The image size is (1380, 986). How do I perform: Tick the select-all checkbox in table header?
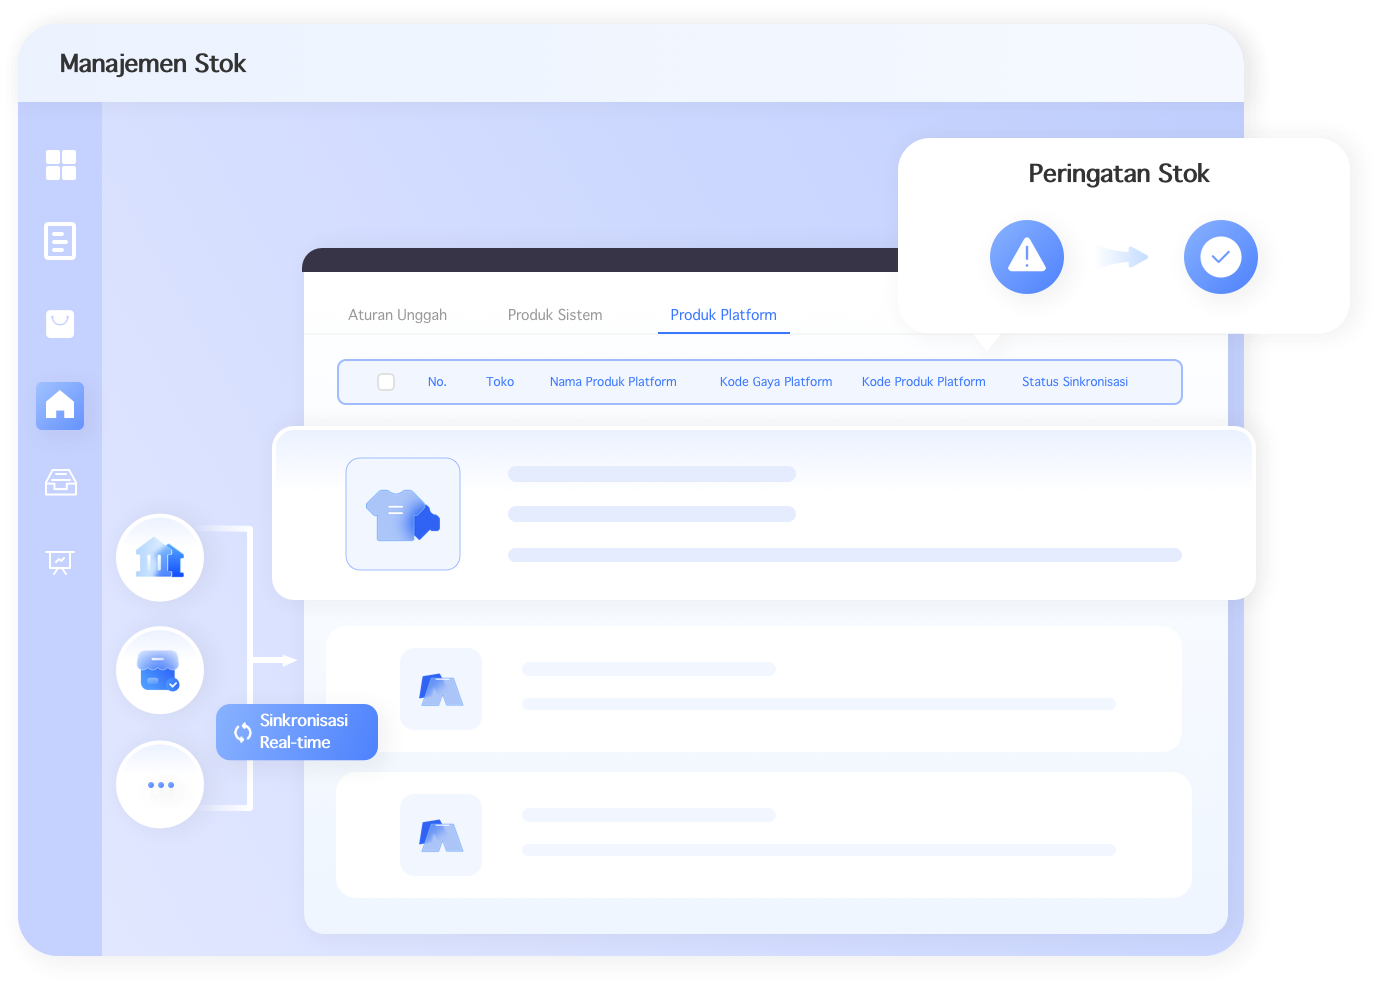(x=386, y=382)
